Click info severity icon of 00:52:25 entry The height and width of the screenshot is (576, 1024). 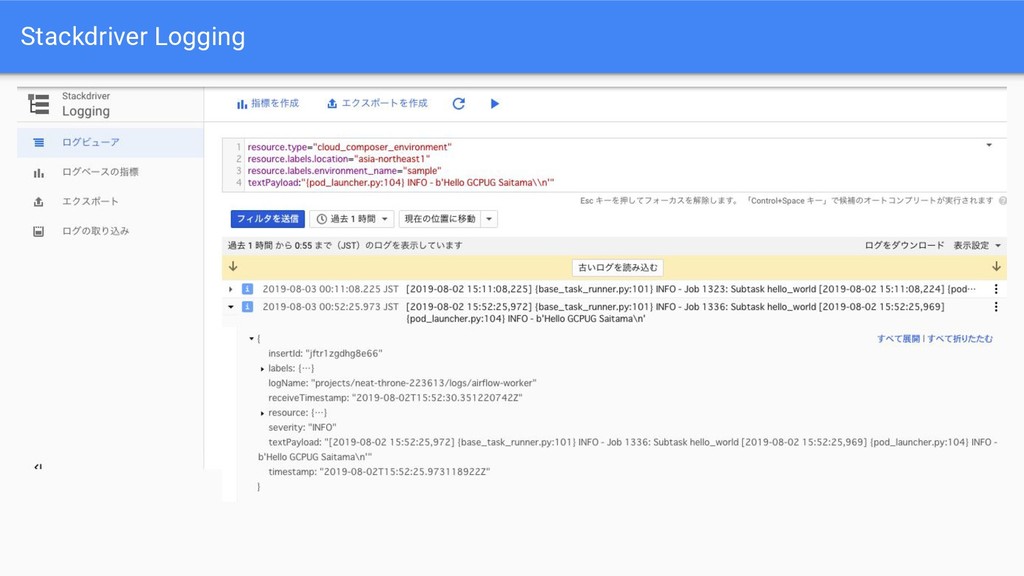point(248,307)
